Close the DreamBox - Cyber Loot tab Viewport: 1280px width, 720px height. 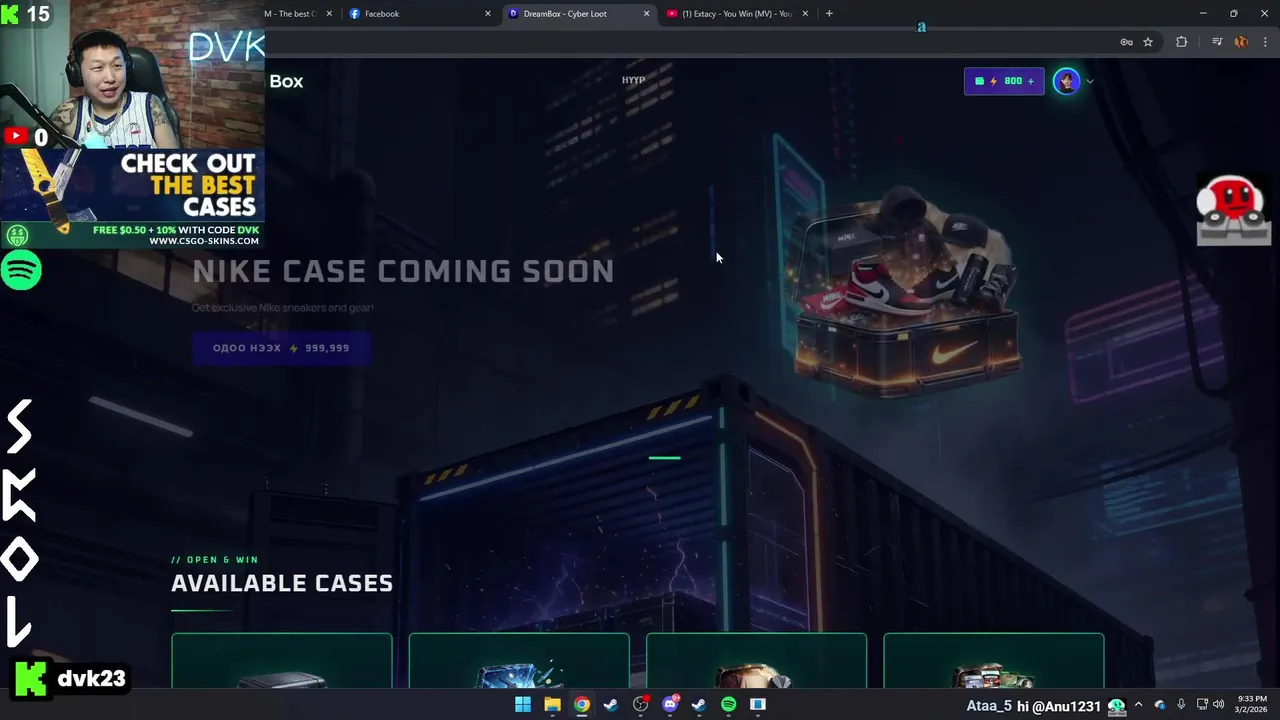pyautogui.click(x=646, y=14)
